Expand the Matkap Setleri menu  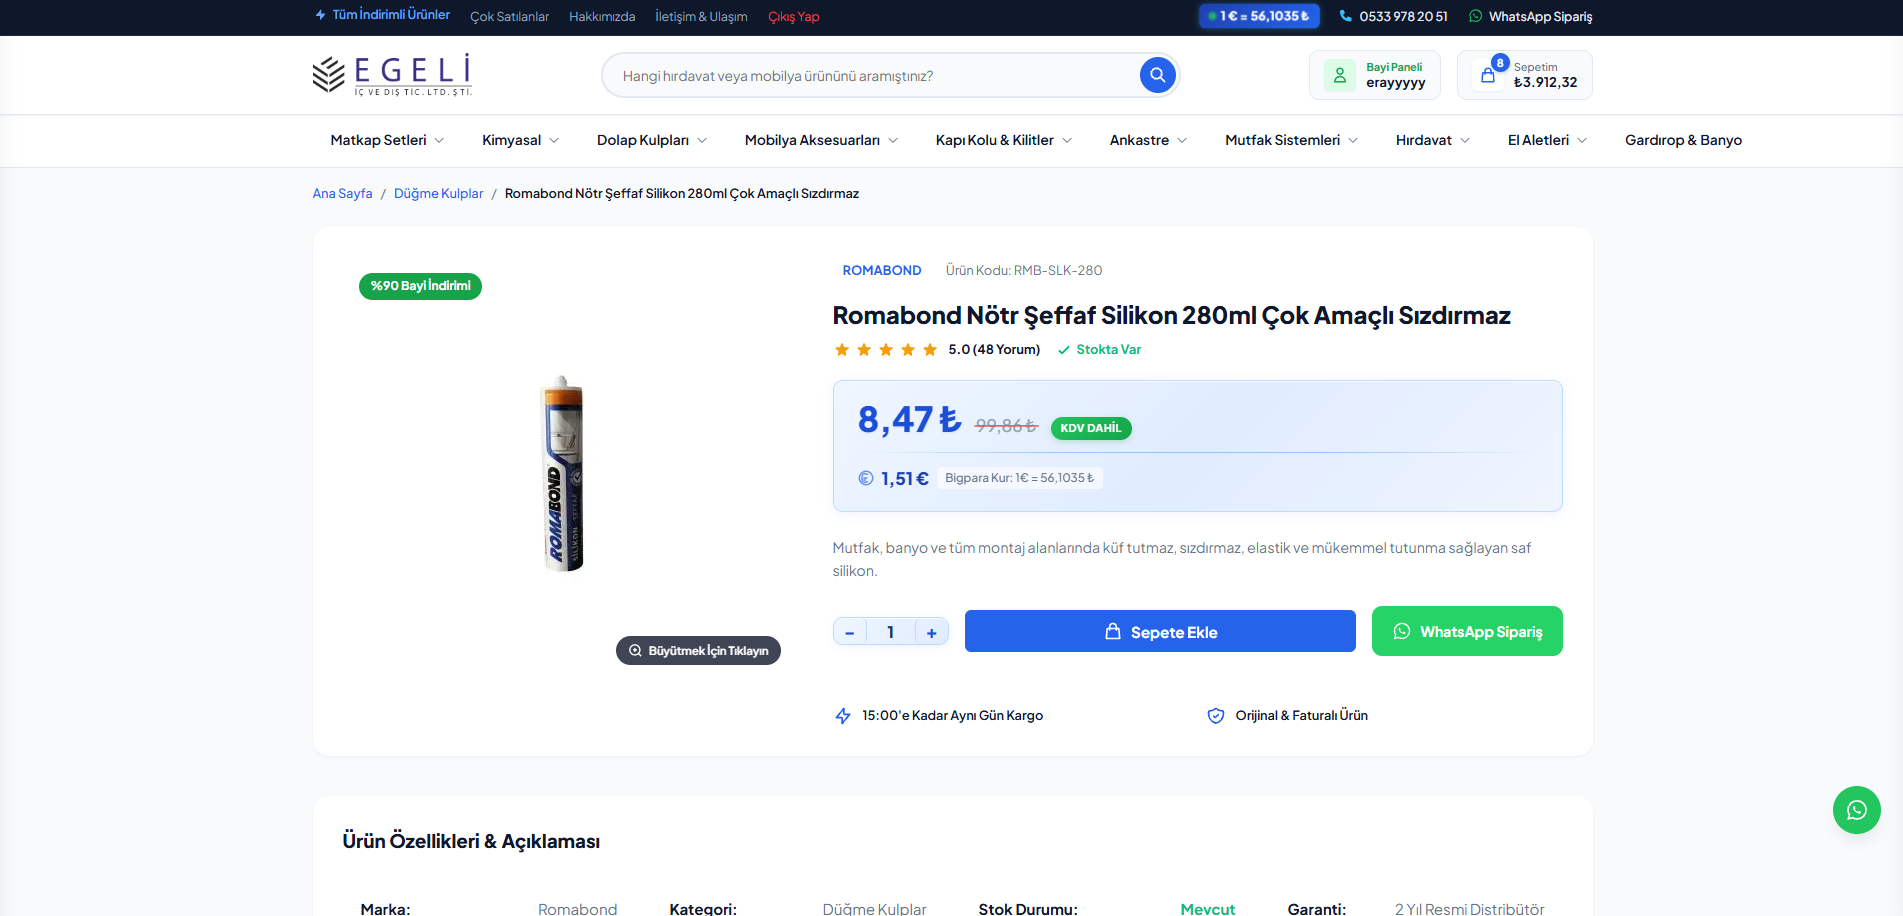387,140
